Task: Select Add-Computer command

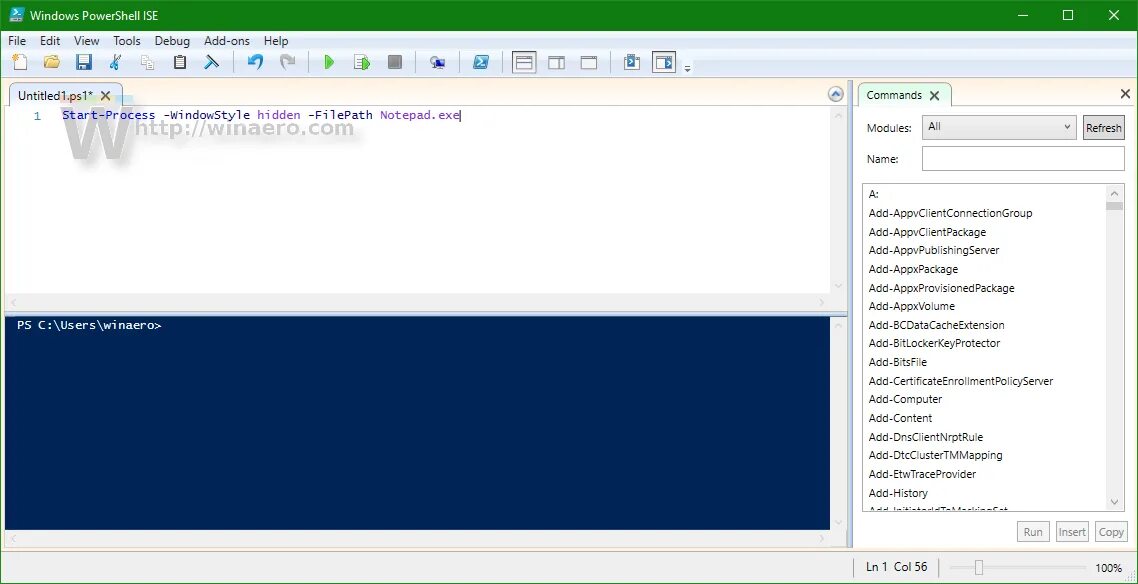Action: 905,399
